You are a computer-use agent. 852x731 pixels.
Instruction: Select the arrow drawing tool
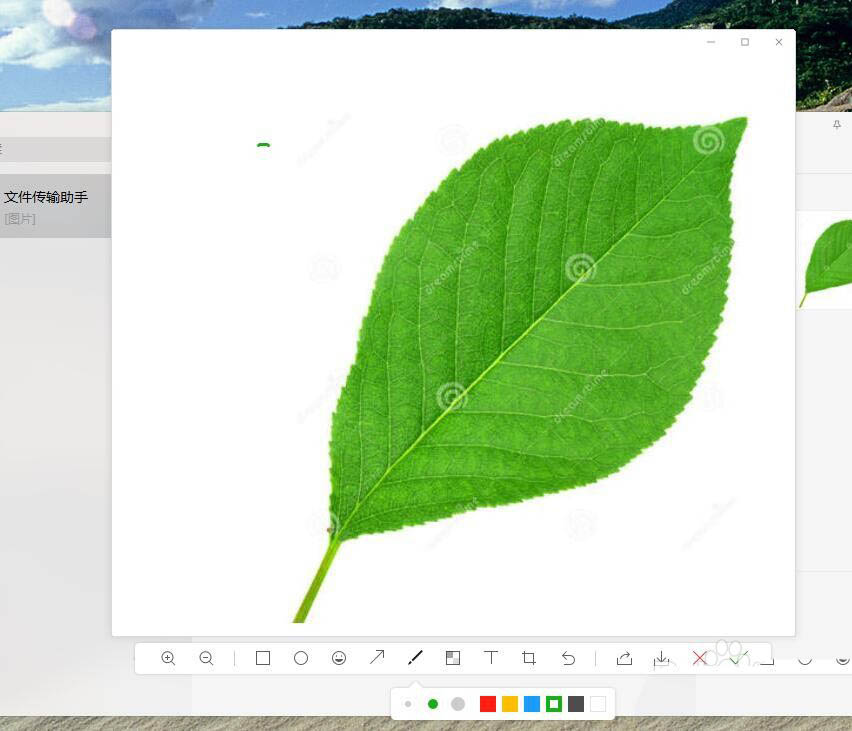pos(377,657)
